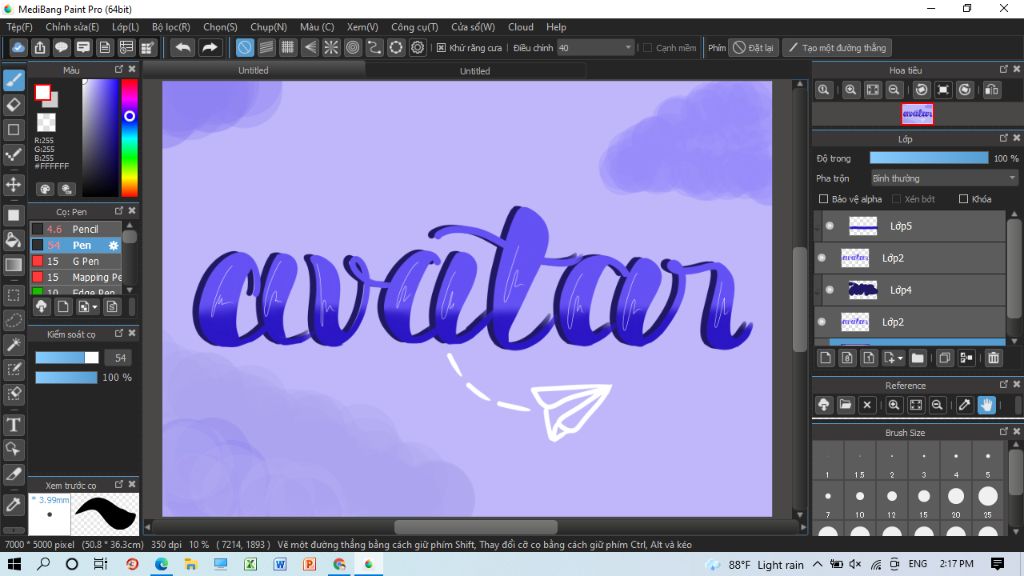The width and height of the screenshot is (1024, 576).
Task: Enable radial snap guide
Action: click(331, 48)
